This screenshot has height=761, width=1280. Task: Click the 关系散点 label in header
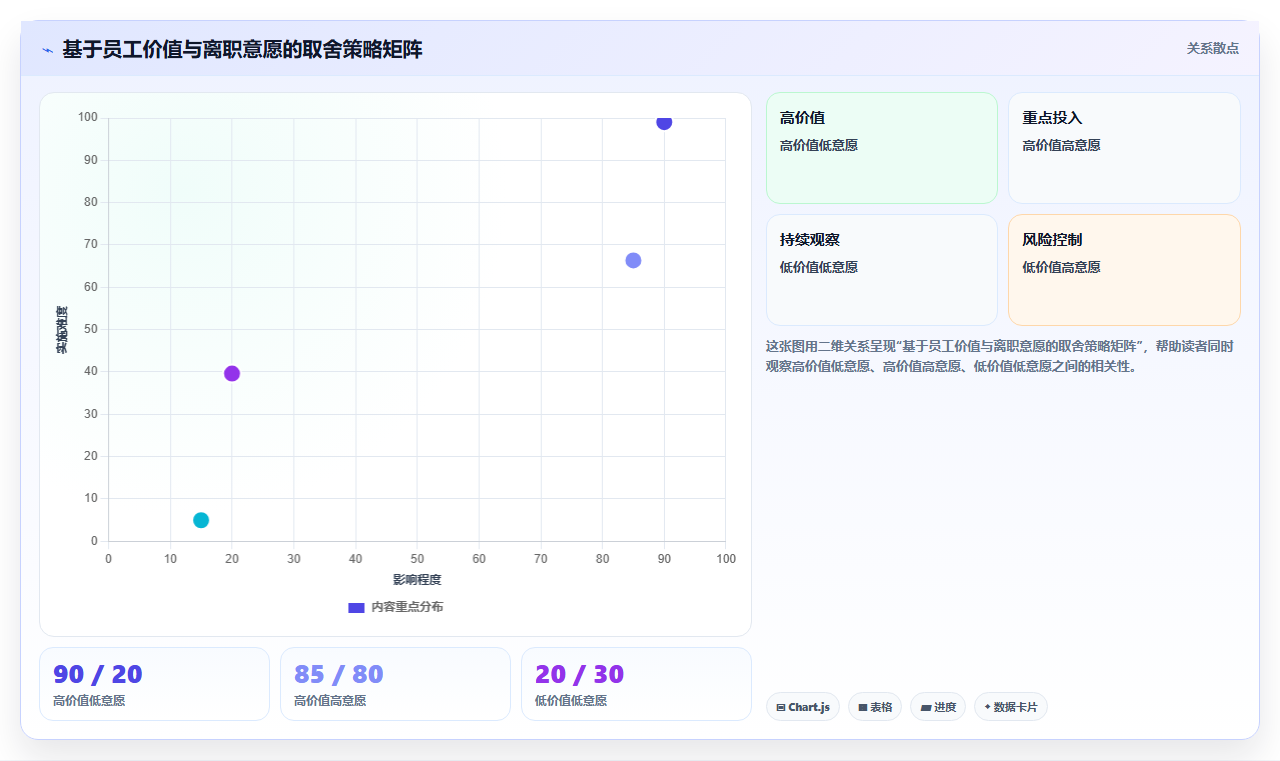tap(1212, 48)
